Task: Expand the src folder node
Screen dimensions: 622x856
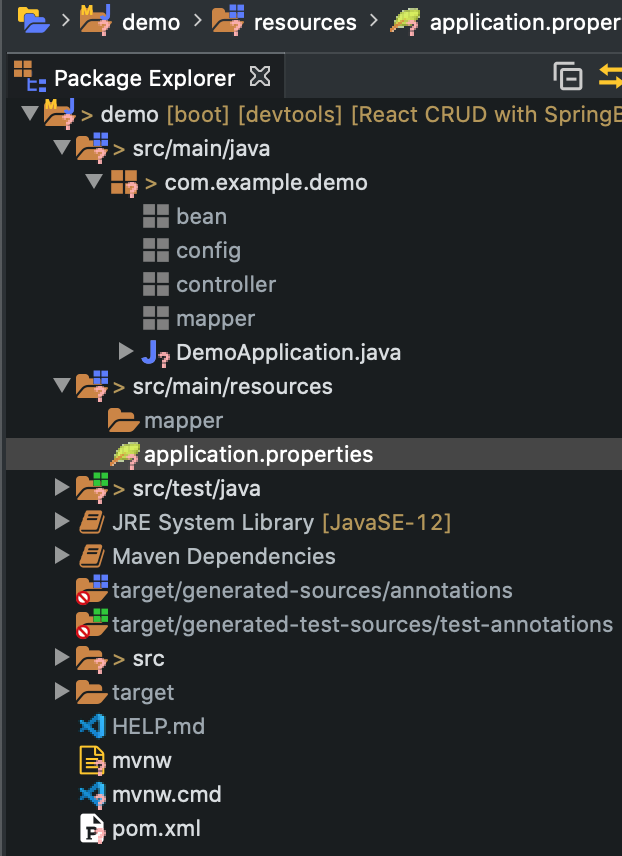Action: [62, 657]
